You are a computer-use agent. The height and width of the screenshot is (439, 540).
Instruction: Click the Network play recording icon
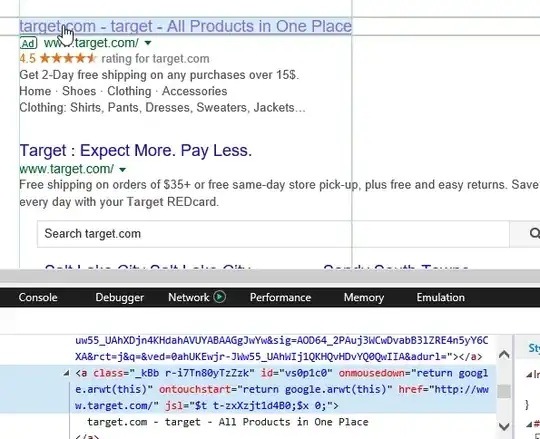tap(219, 297)
